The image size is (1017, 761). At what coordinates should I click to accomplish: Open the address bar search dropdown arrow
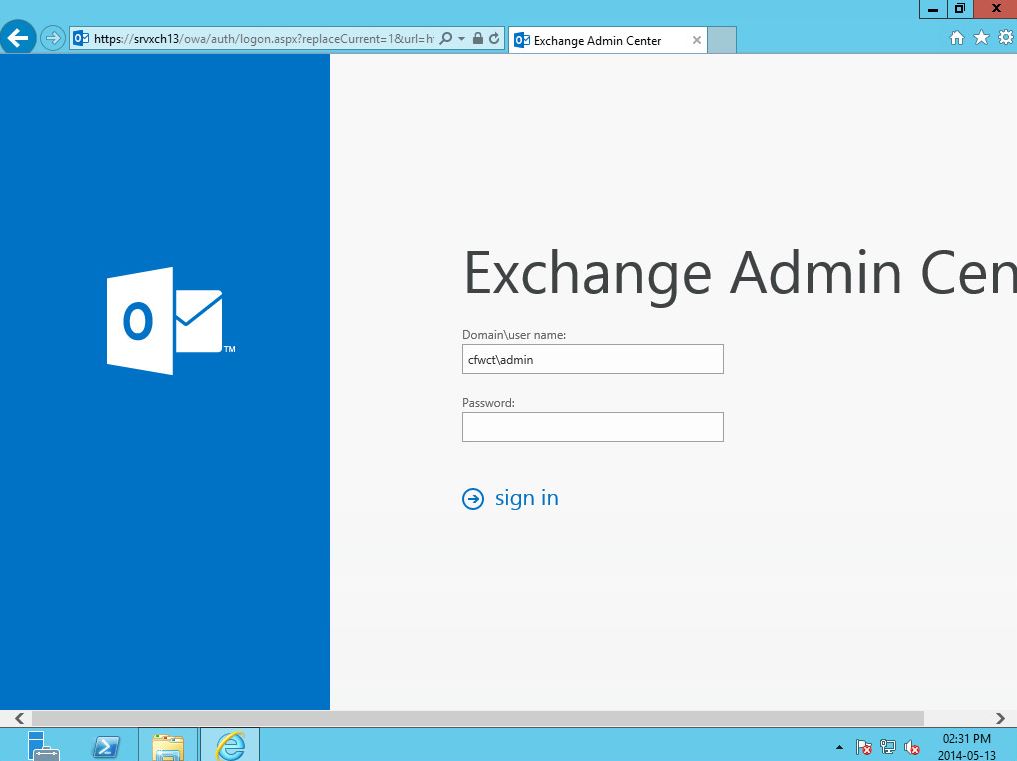click(463, 39)
